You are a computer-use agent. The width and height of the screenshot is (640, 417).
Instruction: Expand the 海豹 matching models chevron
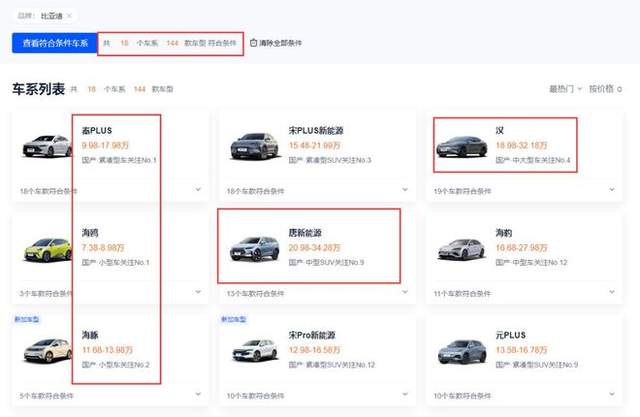612,292
